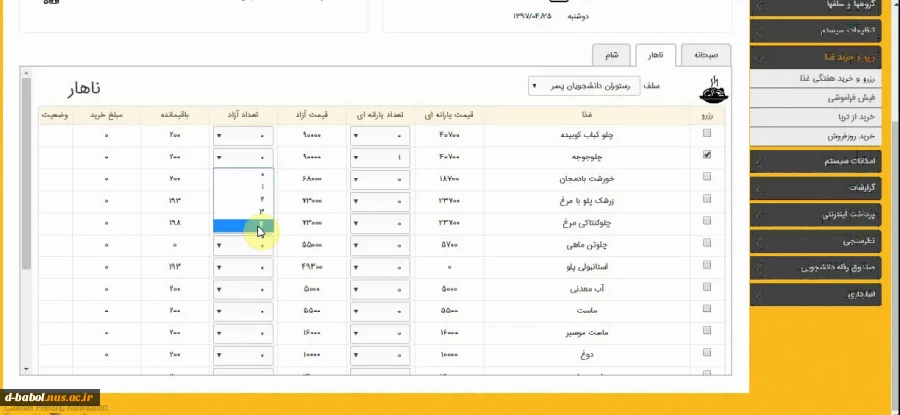Tick the reserve checkbox for زرشک پلو با مرغ
This screenshot has height=415, width=900.
coord(707,199)
